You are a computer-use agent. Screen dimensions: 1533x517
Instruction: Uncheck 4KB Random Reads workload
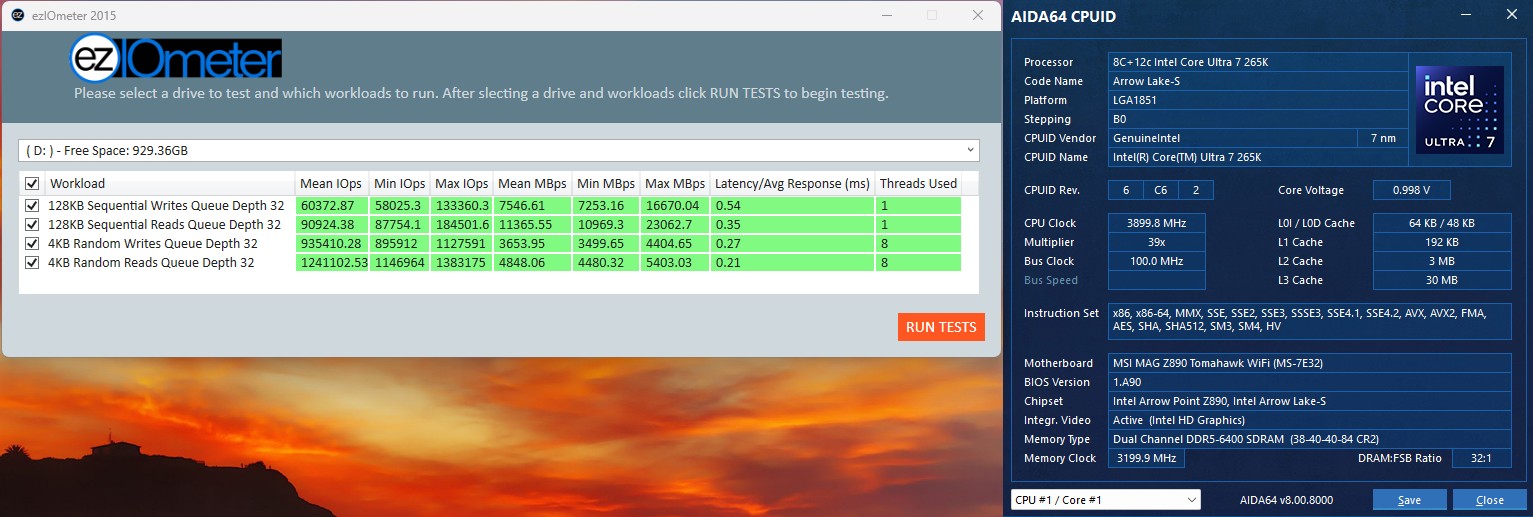click(x=32, y=263)
